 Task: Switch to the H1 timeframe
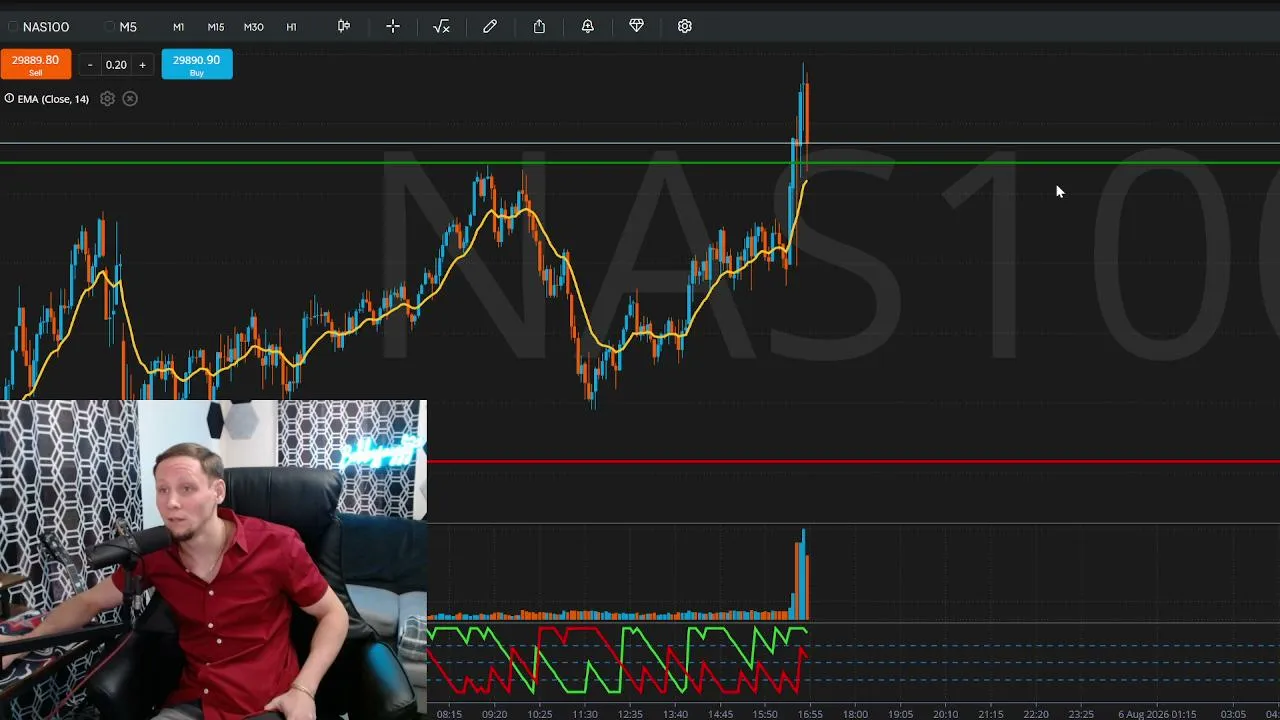(291, 27)
